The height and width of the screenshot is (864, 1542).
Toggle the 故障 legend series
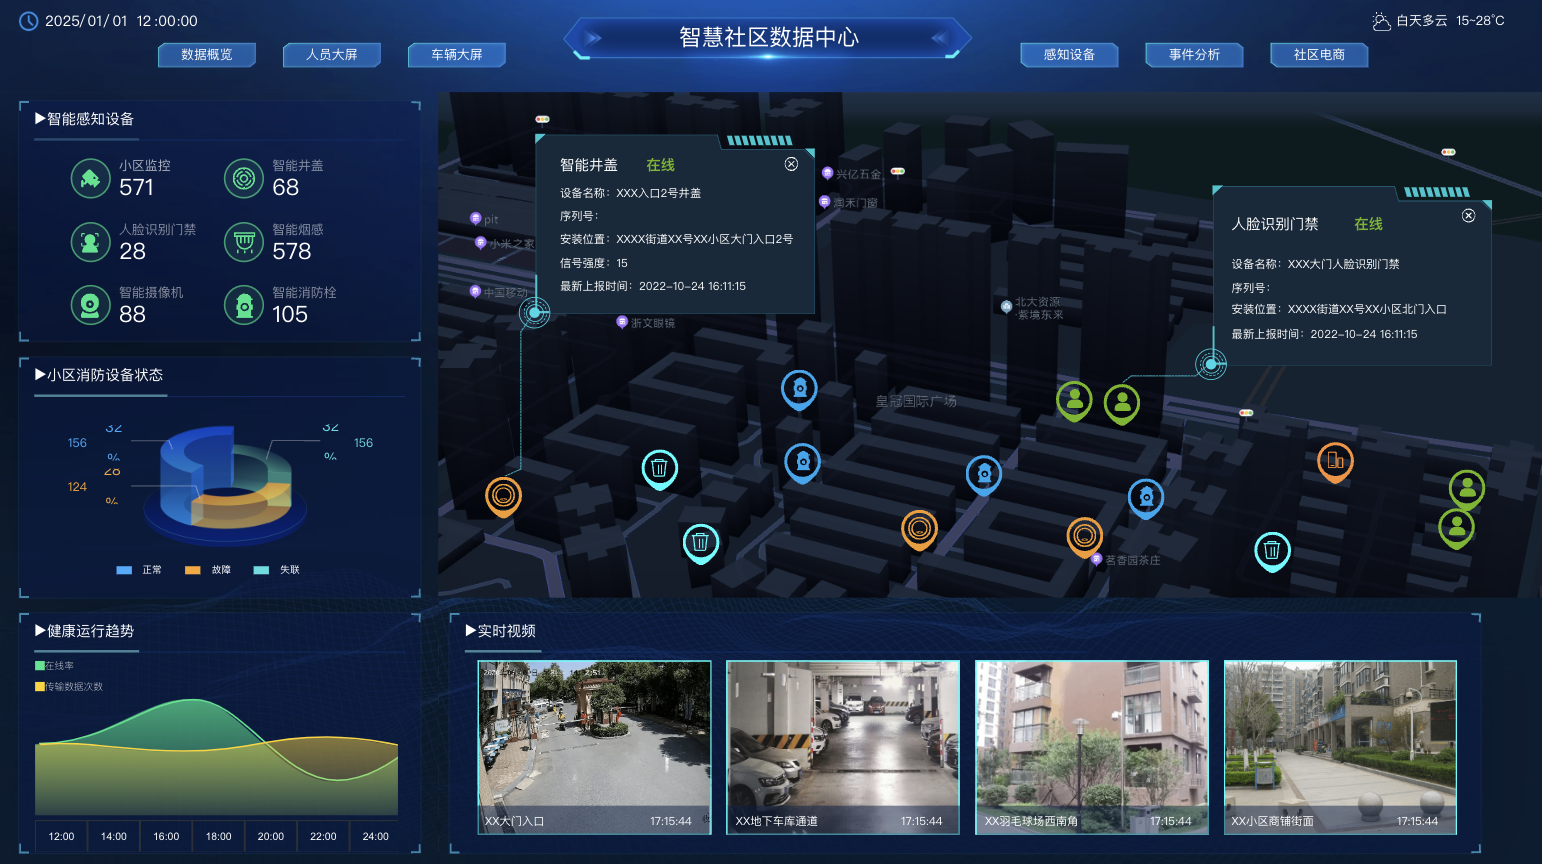click(193, 570)
